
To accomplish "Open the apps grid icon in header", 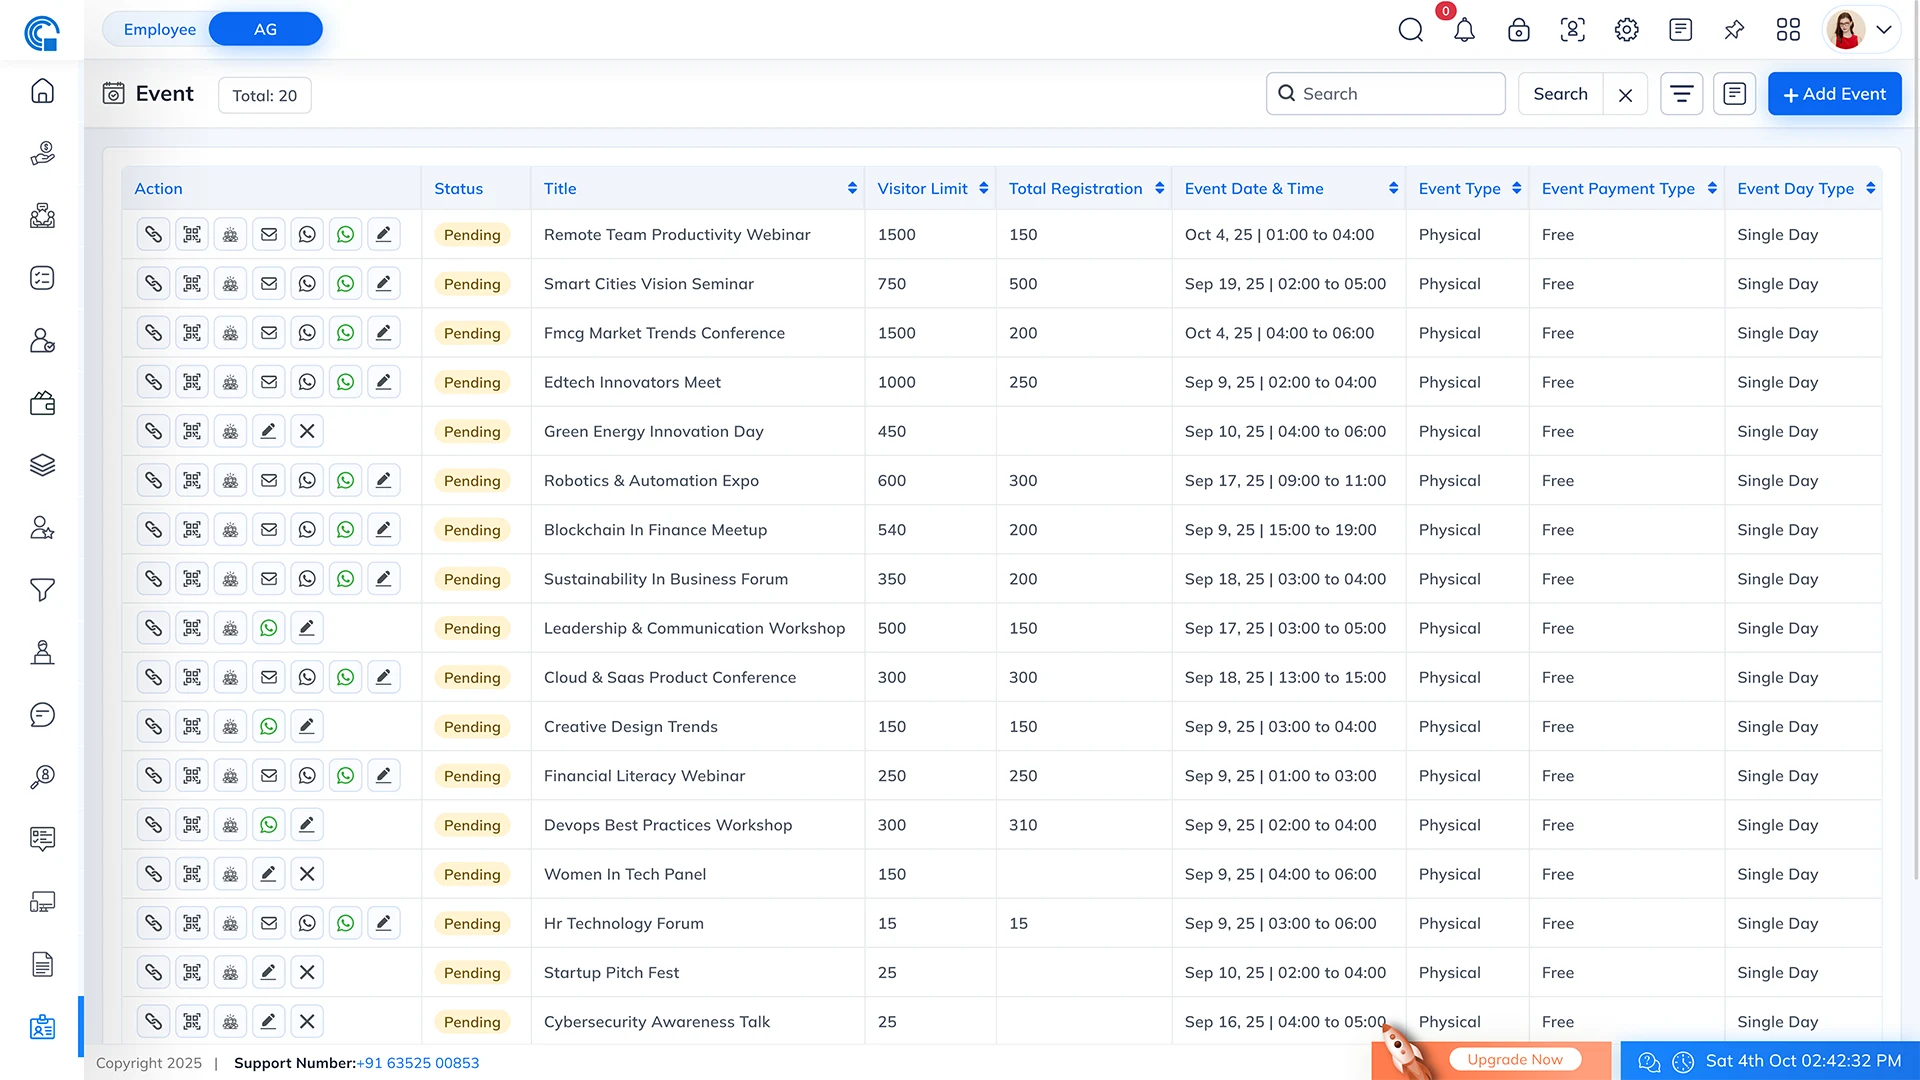I will (1788, 30).
